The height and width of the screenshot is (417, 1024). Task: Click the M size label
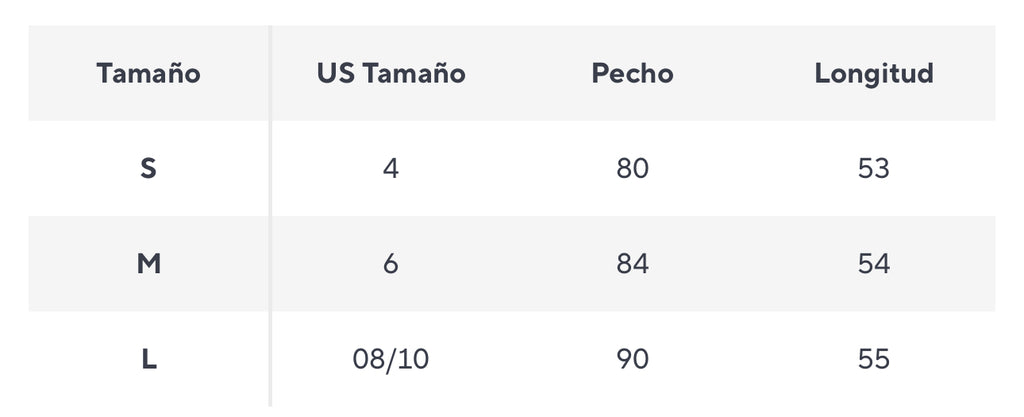coord(149,264)
